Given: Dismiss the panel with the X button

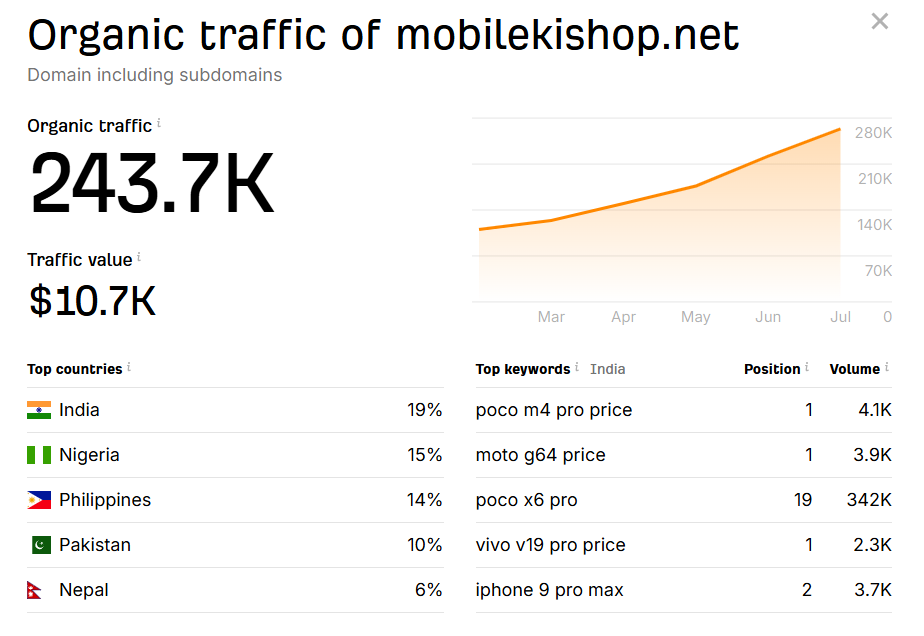Looking at the screenshot, I should coord(878,20).
